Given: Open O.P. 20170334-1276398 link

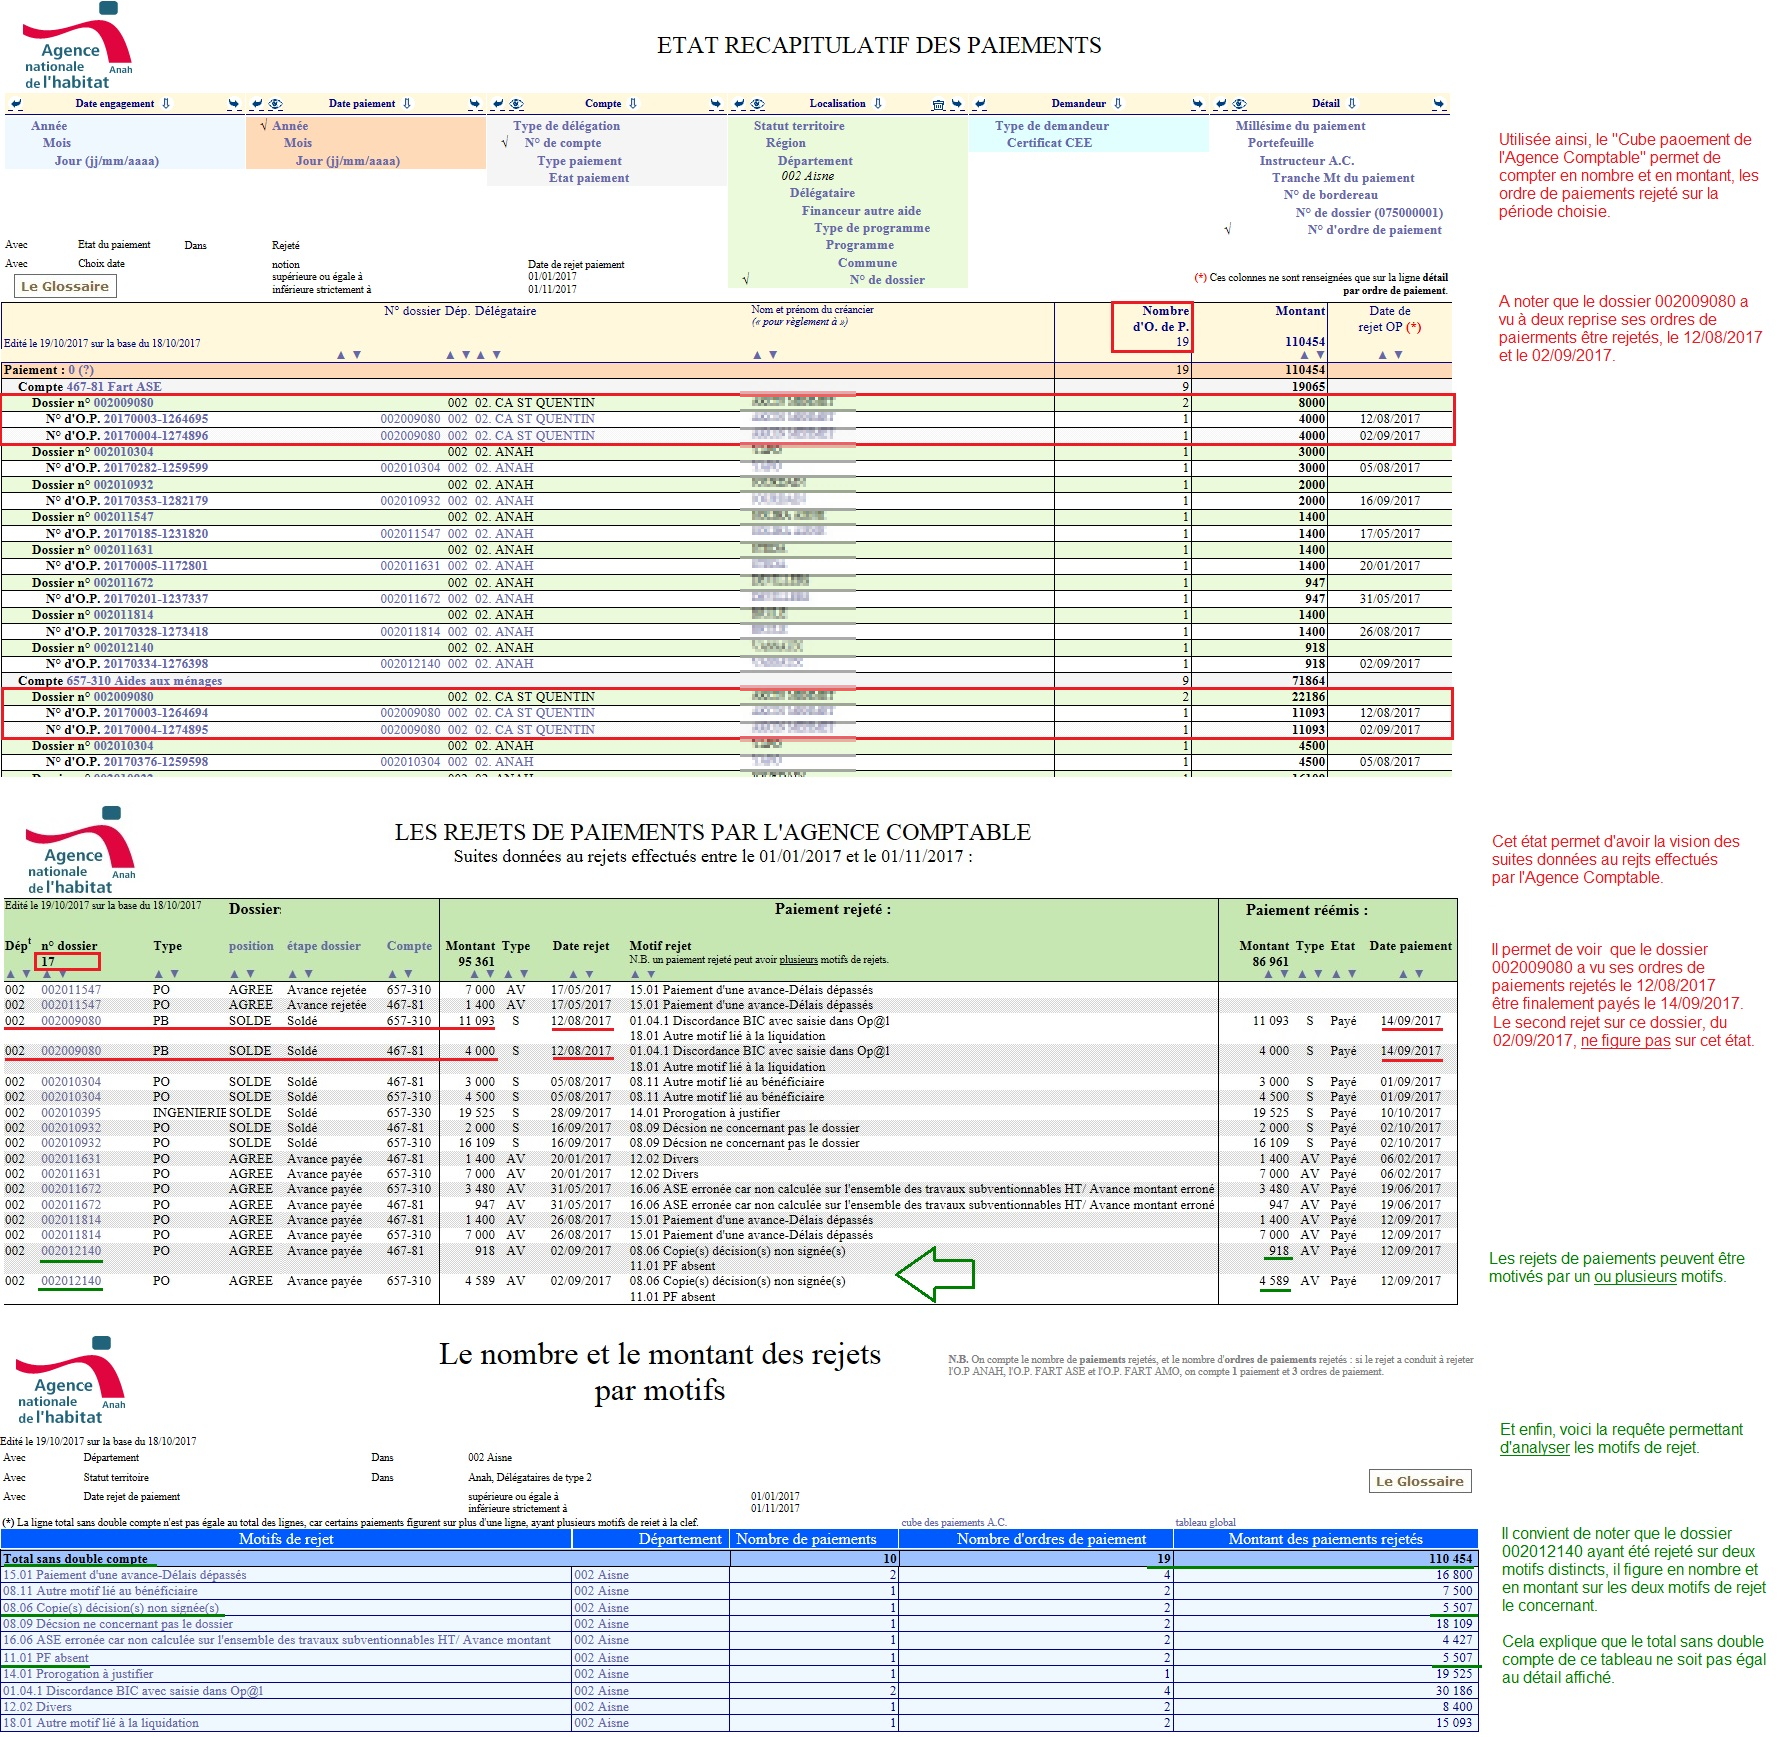Looking at the screenshot, I should click(x=156, y=664).
